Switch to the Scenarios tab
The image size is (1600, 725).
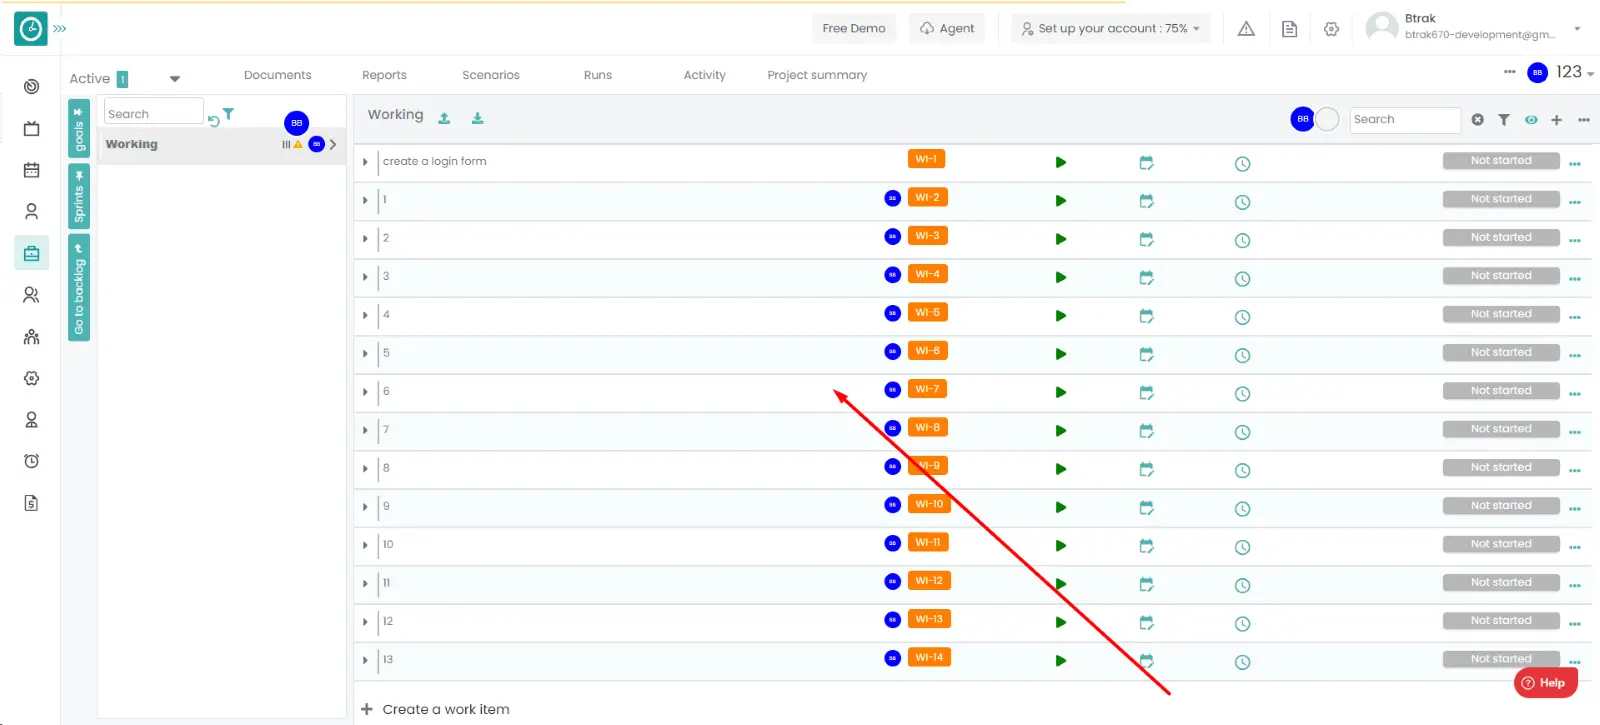pyautogui.click(x=490, y=75)
